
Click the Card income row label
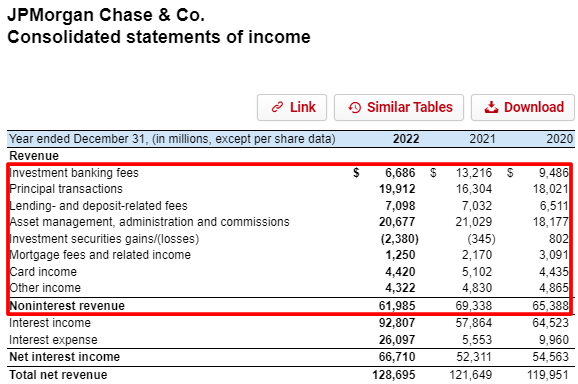(43, 272)
